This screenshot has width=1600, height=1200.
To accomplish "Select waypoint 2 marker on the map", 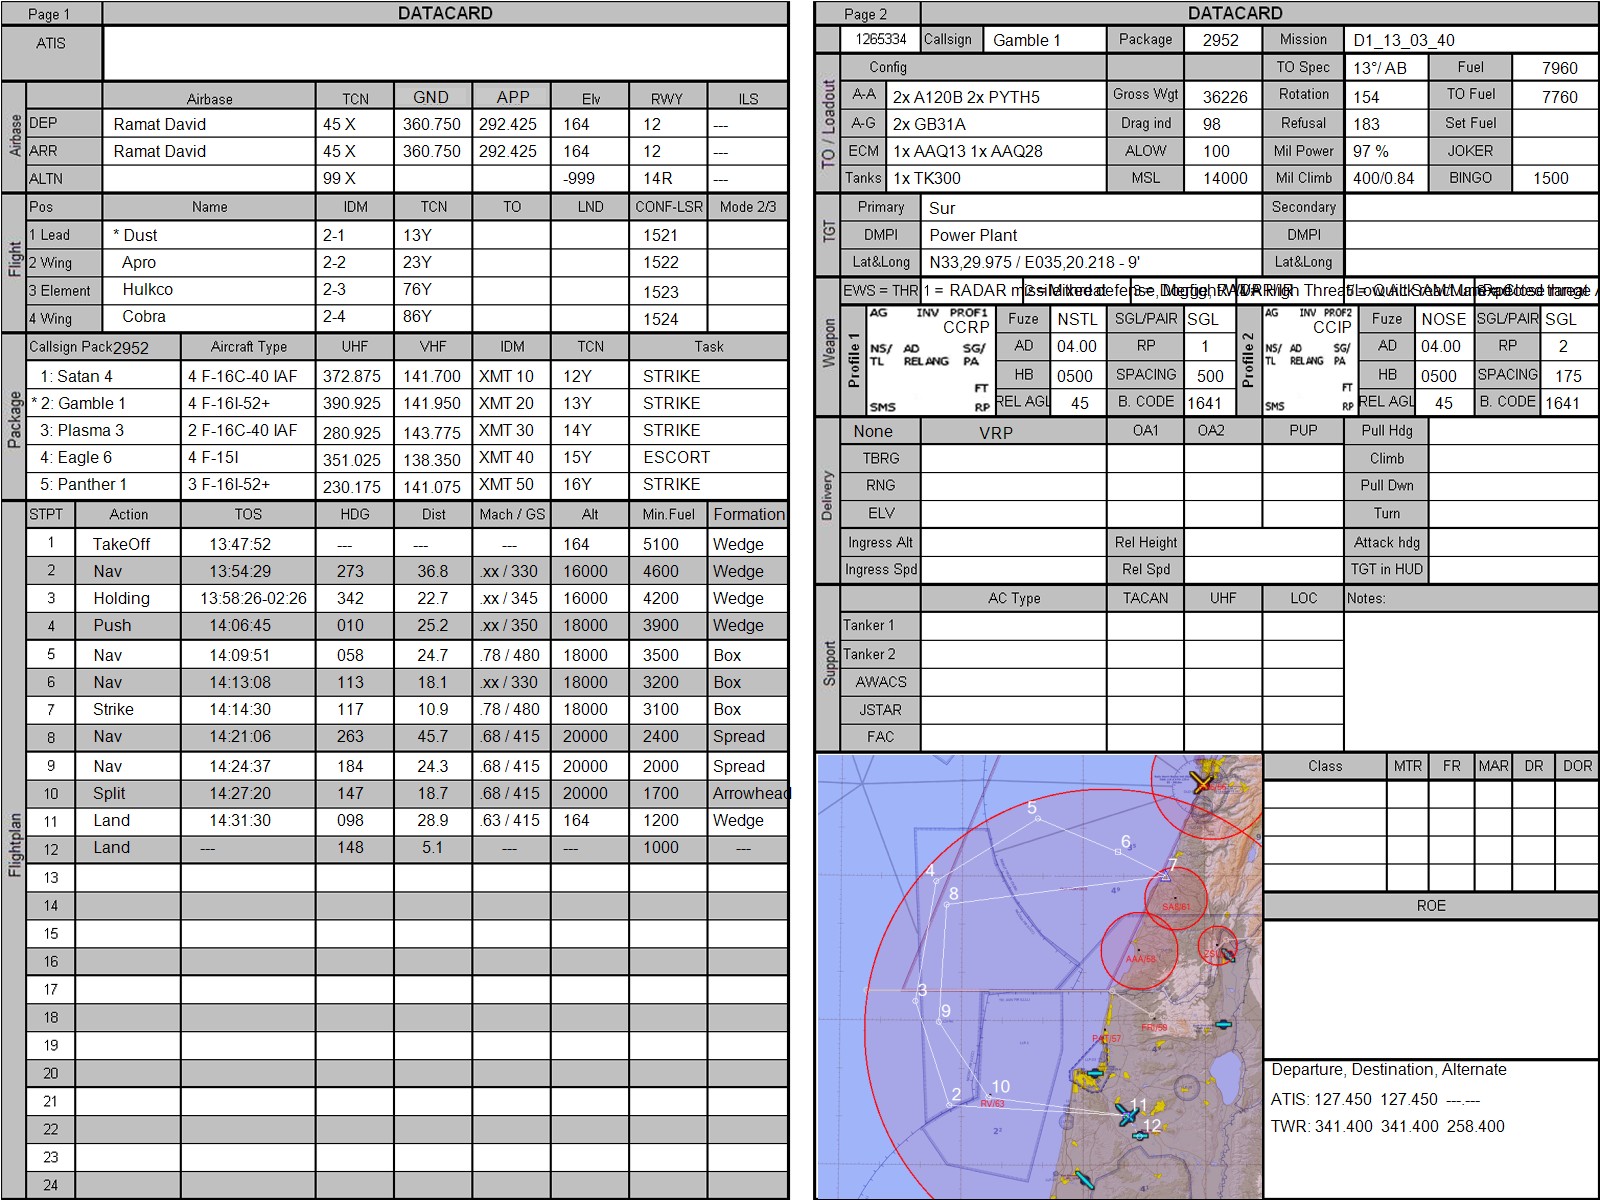I will click(949, 1104).
